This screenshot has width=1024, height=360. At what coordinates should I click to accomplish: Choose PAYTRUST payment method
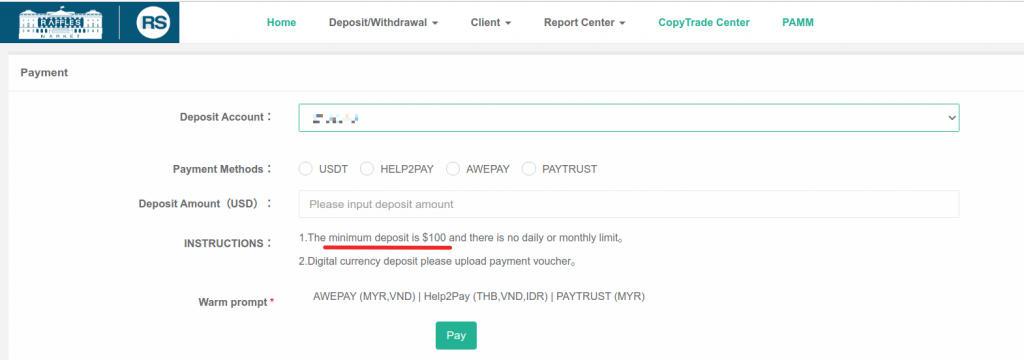coord(529,169)
